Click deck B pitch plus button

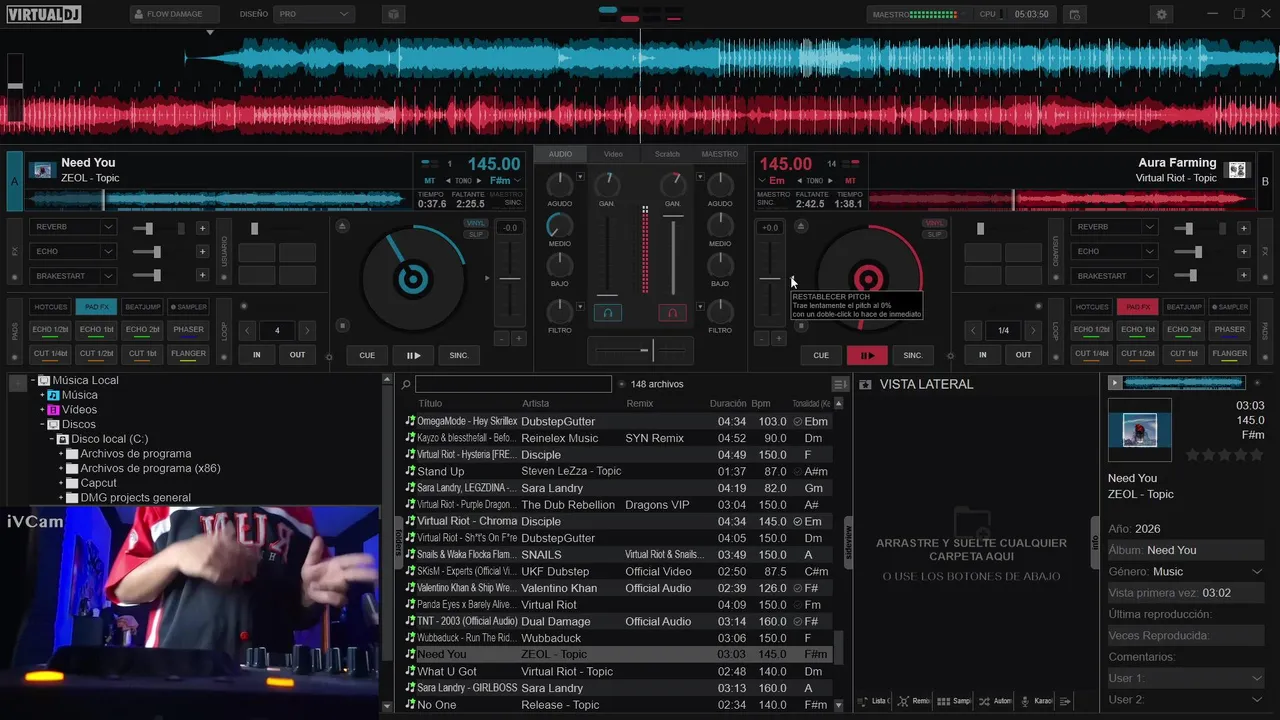(x=778, y=339)
